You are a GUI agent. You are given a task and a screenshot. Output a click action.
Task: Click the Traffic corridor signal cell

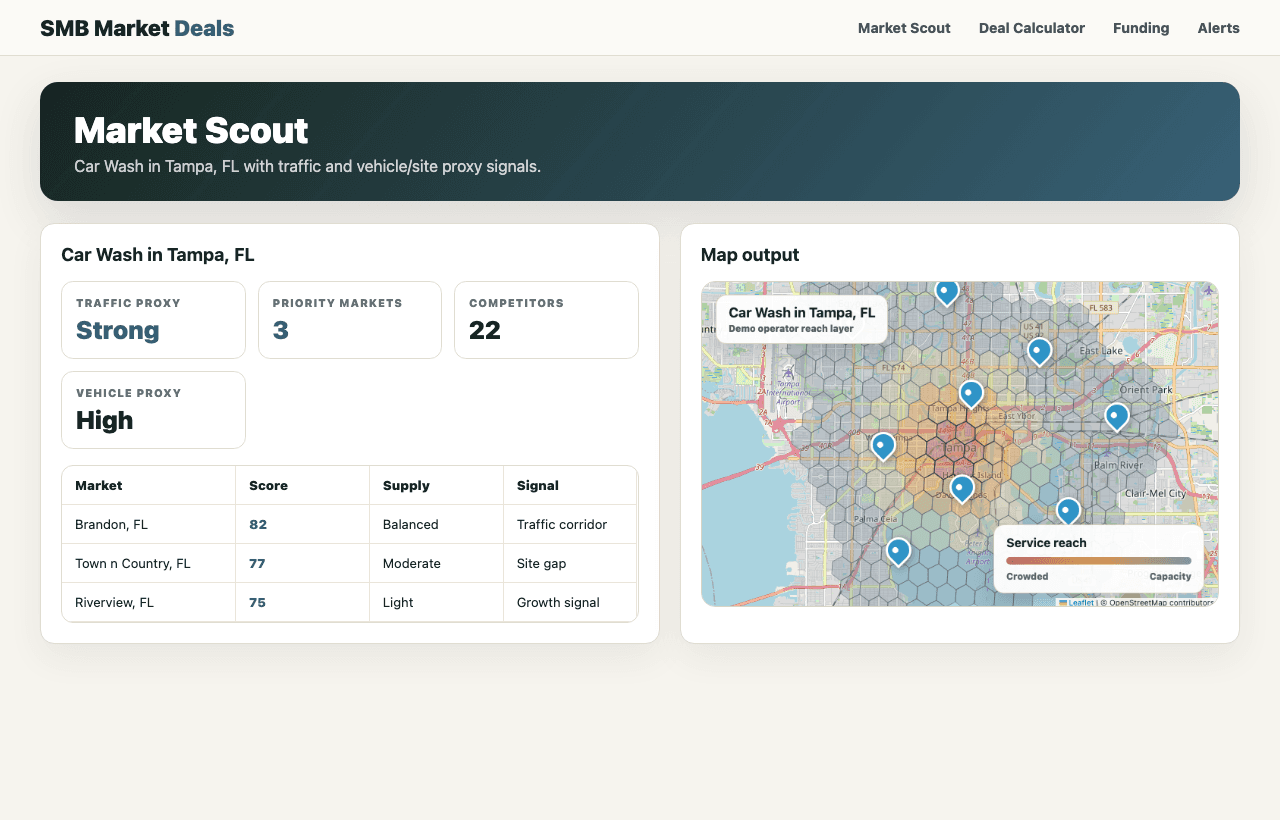570,524
